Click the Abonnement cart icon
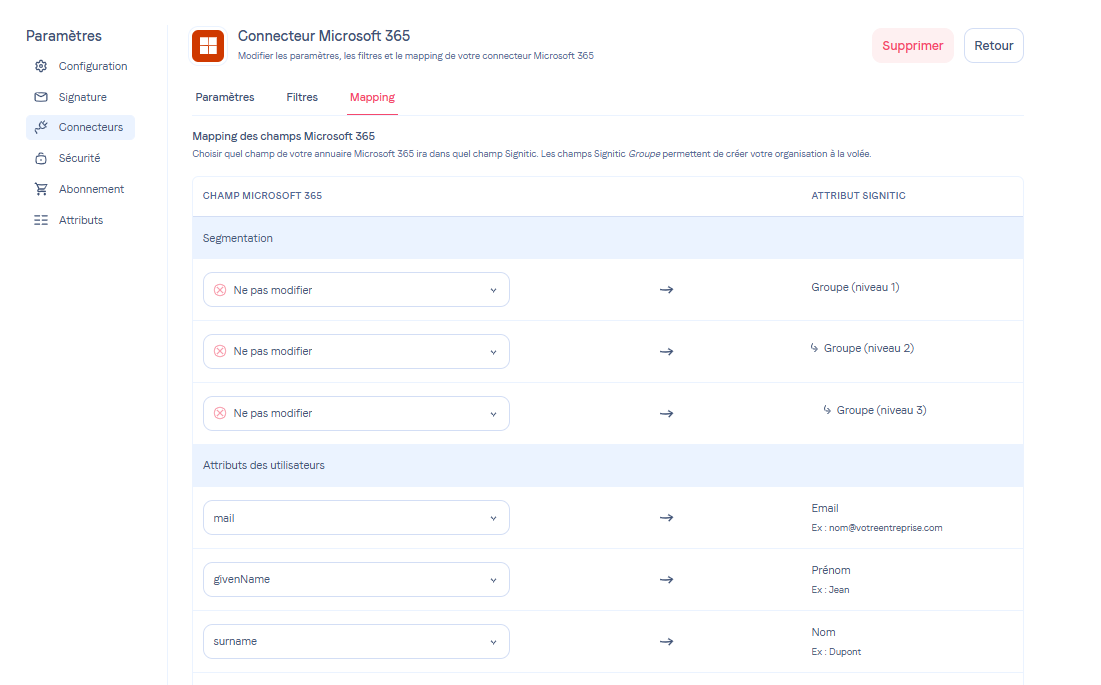 [41, 189]
